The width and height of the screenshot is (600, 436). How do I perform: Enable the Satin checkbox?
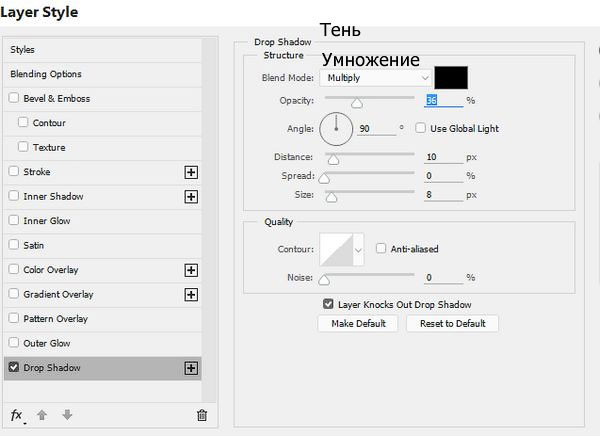point(14,245)
